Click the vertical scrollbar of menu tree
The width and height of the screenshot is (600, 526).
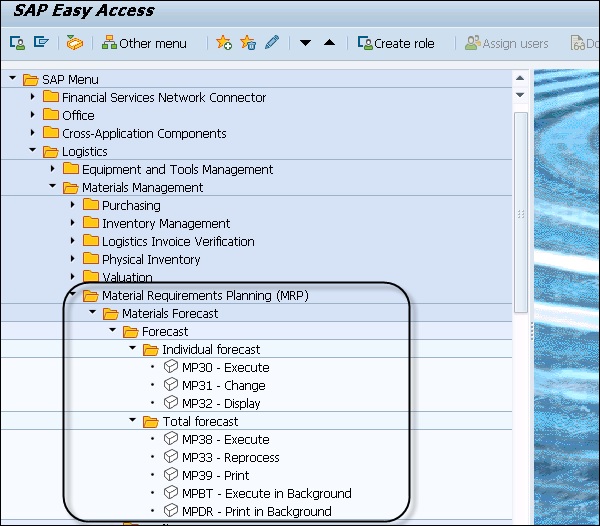[x=520, y=210]
